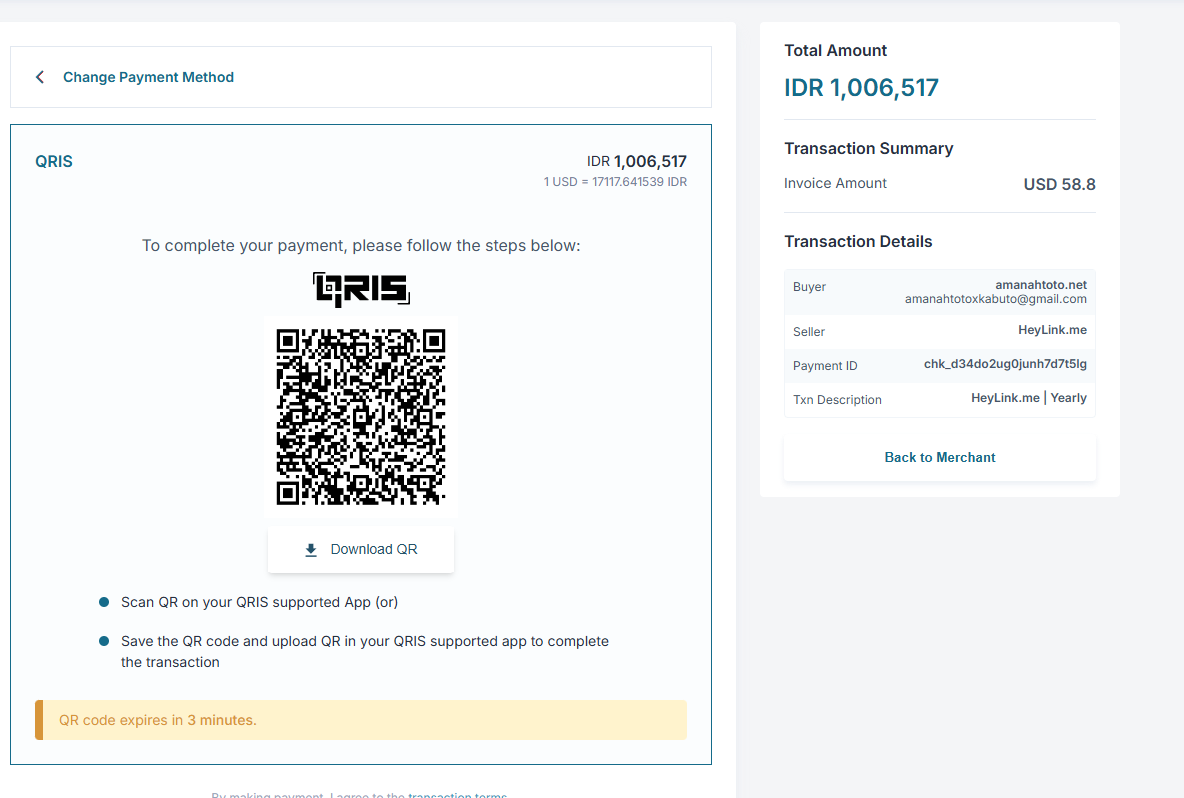Click the QR code image
Image resolution: width=1184 pixels, height=798 pixels.
(361, 416)
